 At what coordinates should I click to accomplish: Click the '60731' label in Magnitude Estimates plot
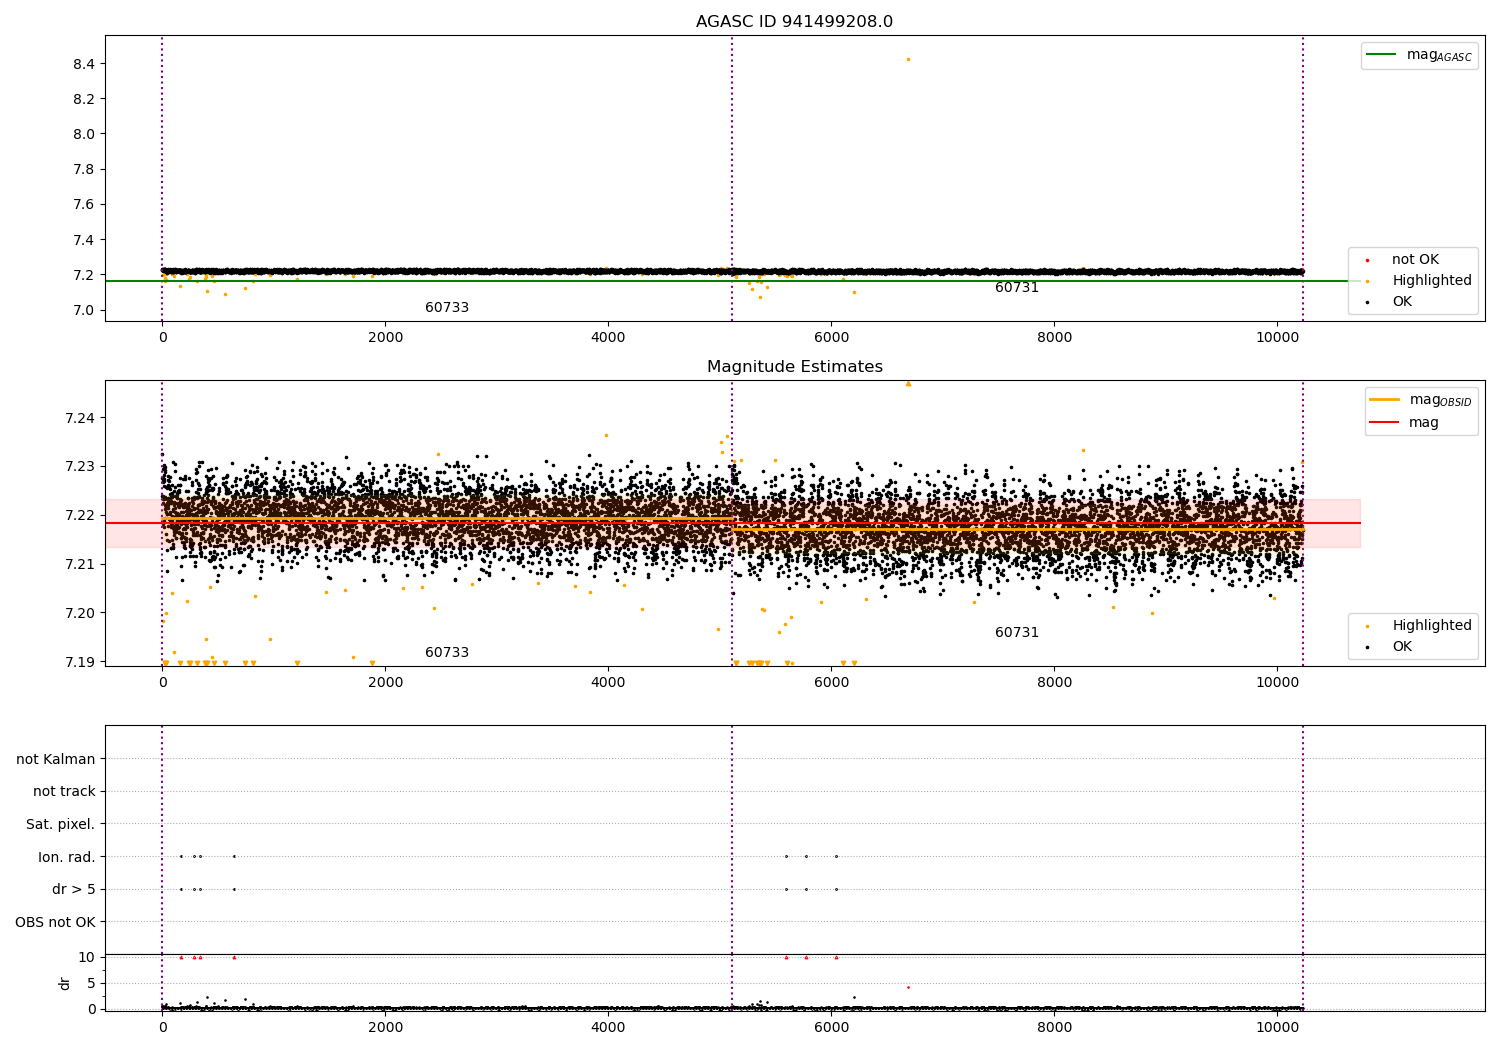pyautogui.click(x=1017, y=632)
